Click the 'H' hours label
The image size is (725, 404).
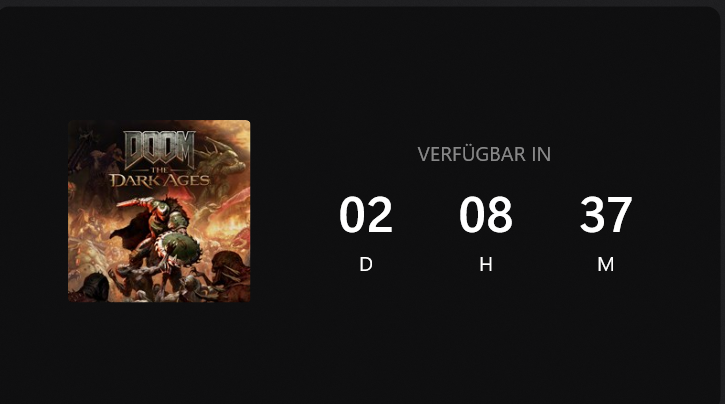tap(485, 264)
